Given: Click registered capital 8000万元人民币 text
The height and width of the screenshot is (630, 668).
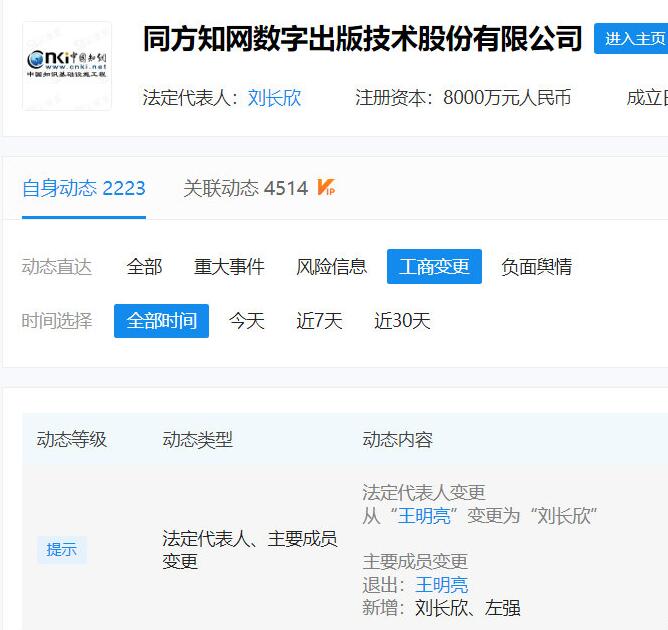Looking at the screenshot, I should (507, 98).
